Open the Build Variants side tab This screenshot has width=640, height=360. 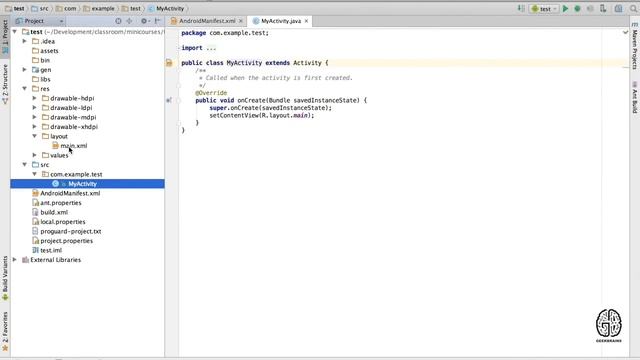coord(5,278)
